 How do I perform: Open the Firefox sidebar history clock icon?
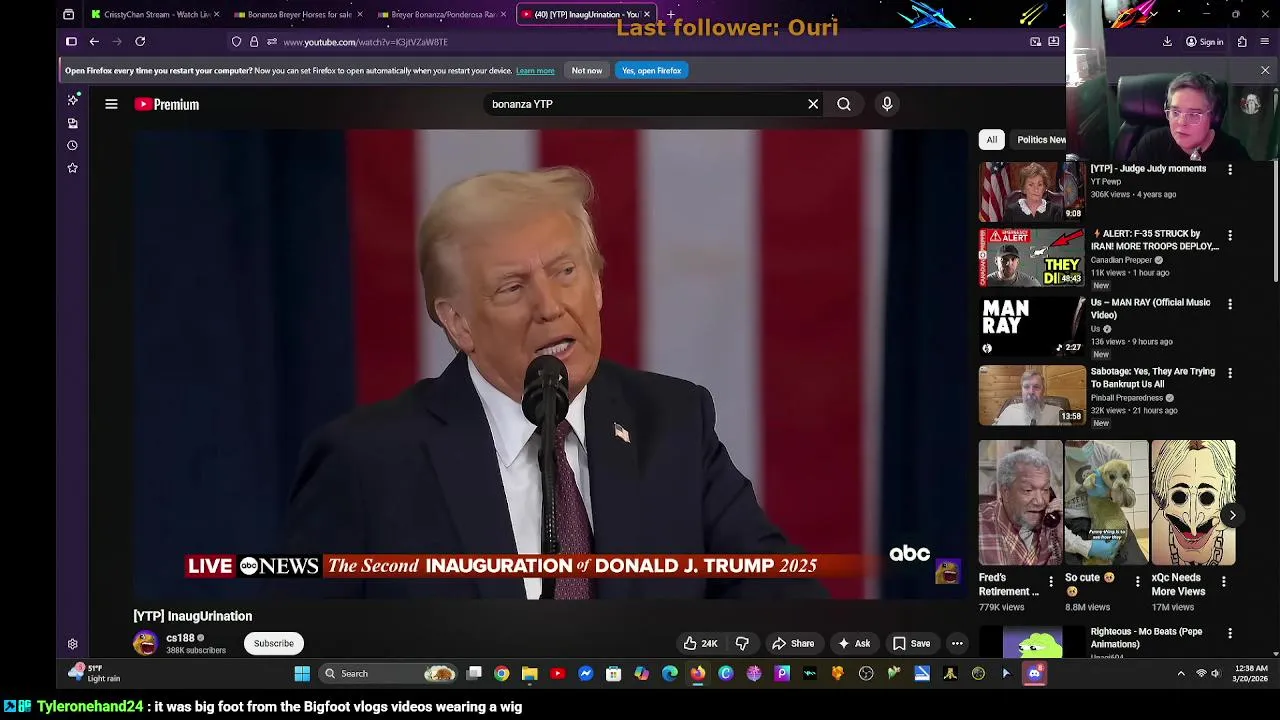[72, 145]
